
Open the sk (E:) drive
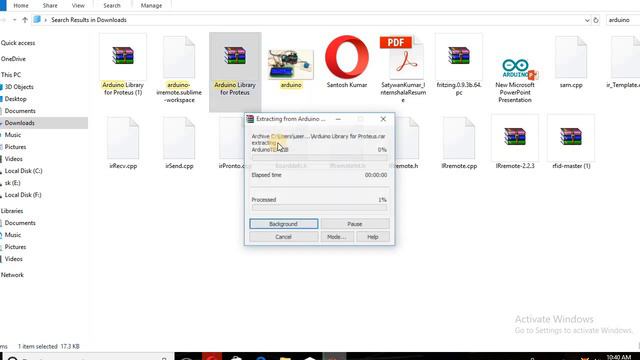click(x=12, y=183)
